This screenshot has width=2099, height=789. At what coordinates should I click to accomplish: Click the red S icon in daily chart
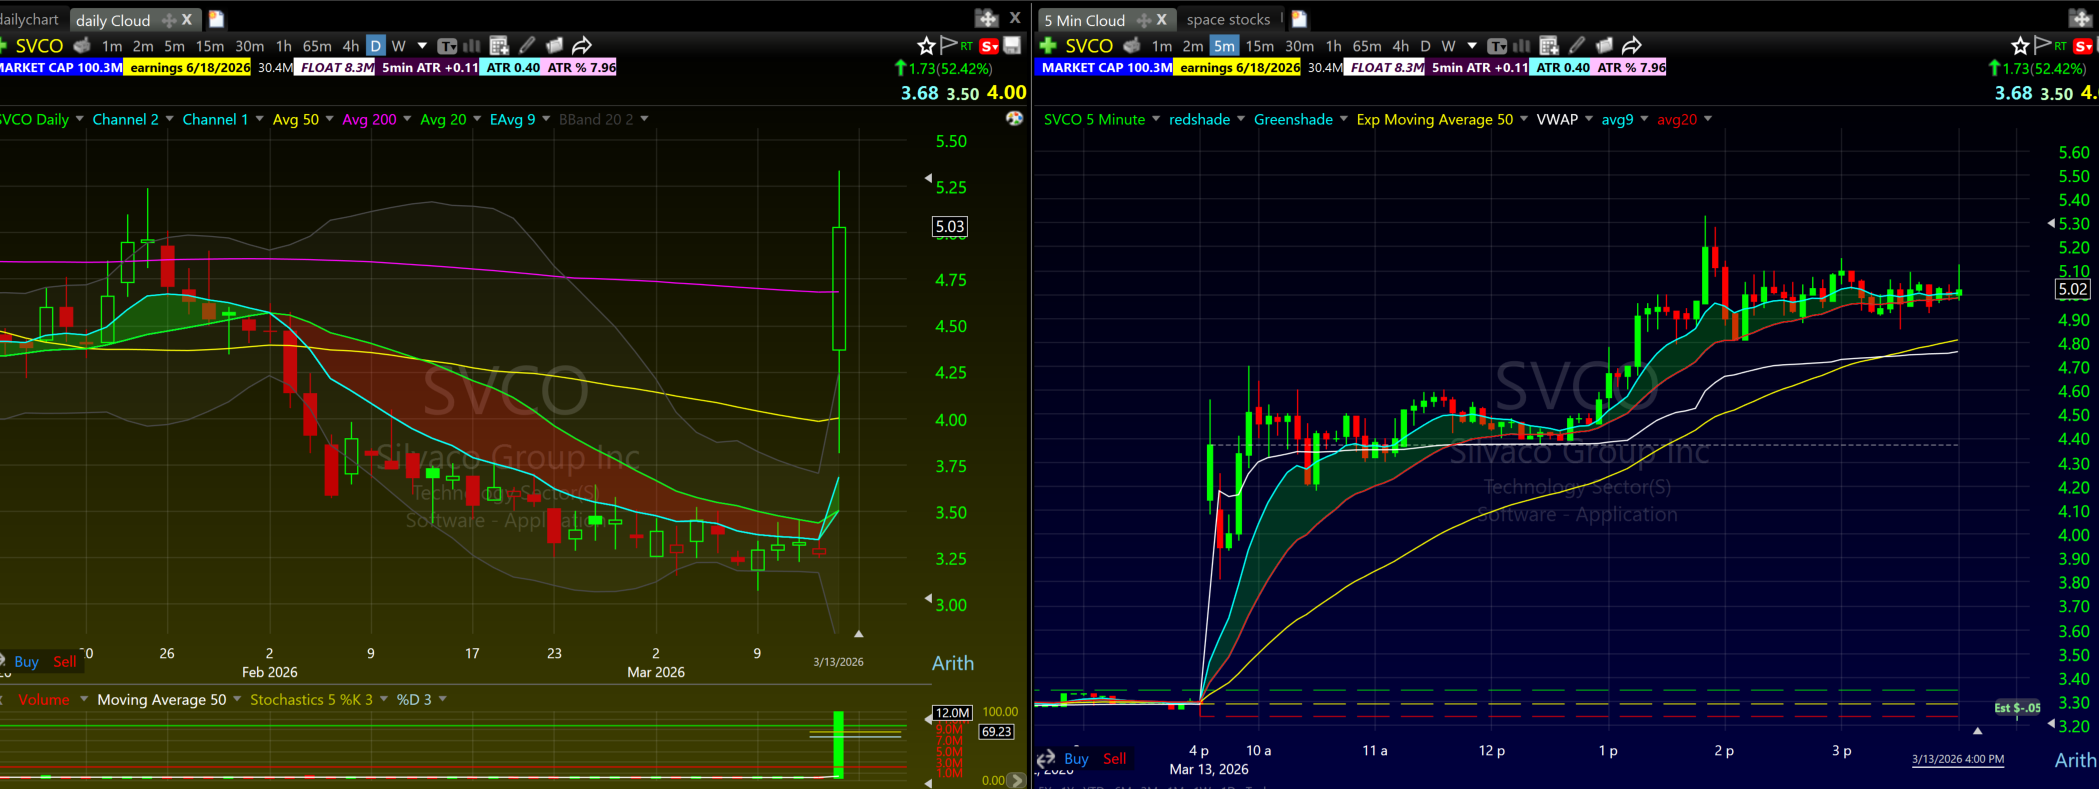pyautogui.click(x=989, y=46)
